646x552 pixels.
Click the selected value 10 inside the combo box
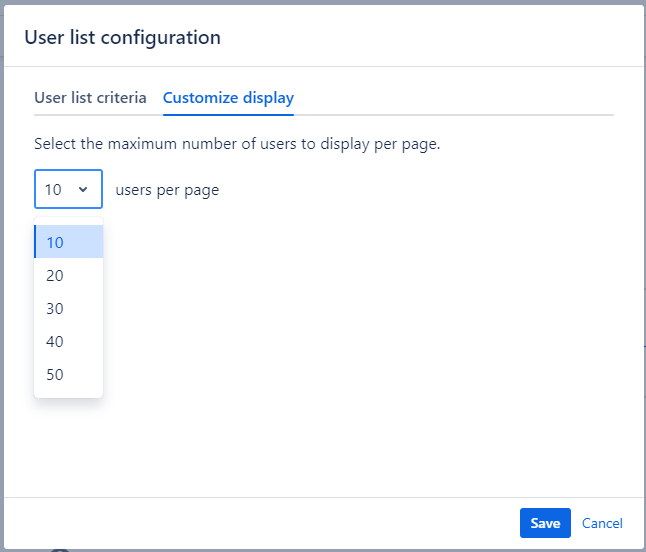[x=53, y=189]
